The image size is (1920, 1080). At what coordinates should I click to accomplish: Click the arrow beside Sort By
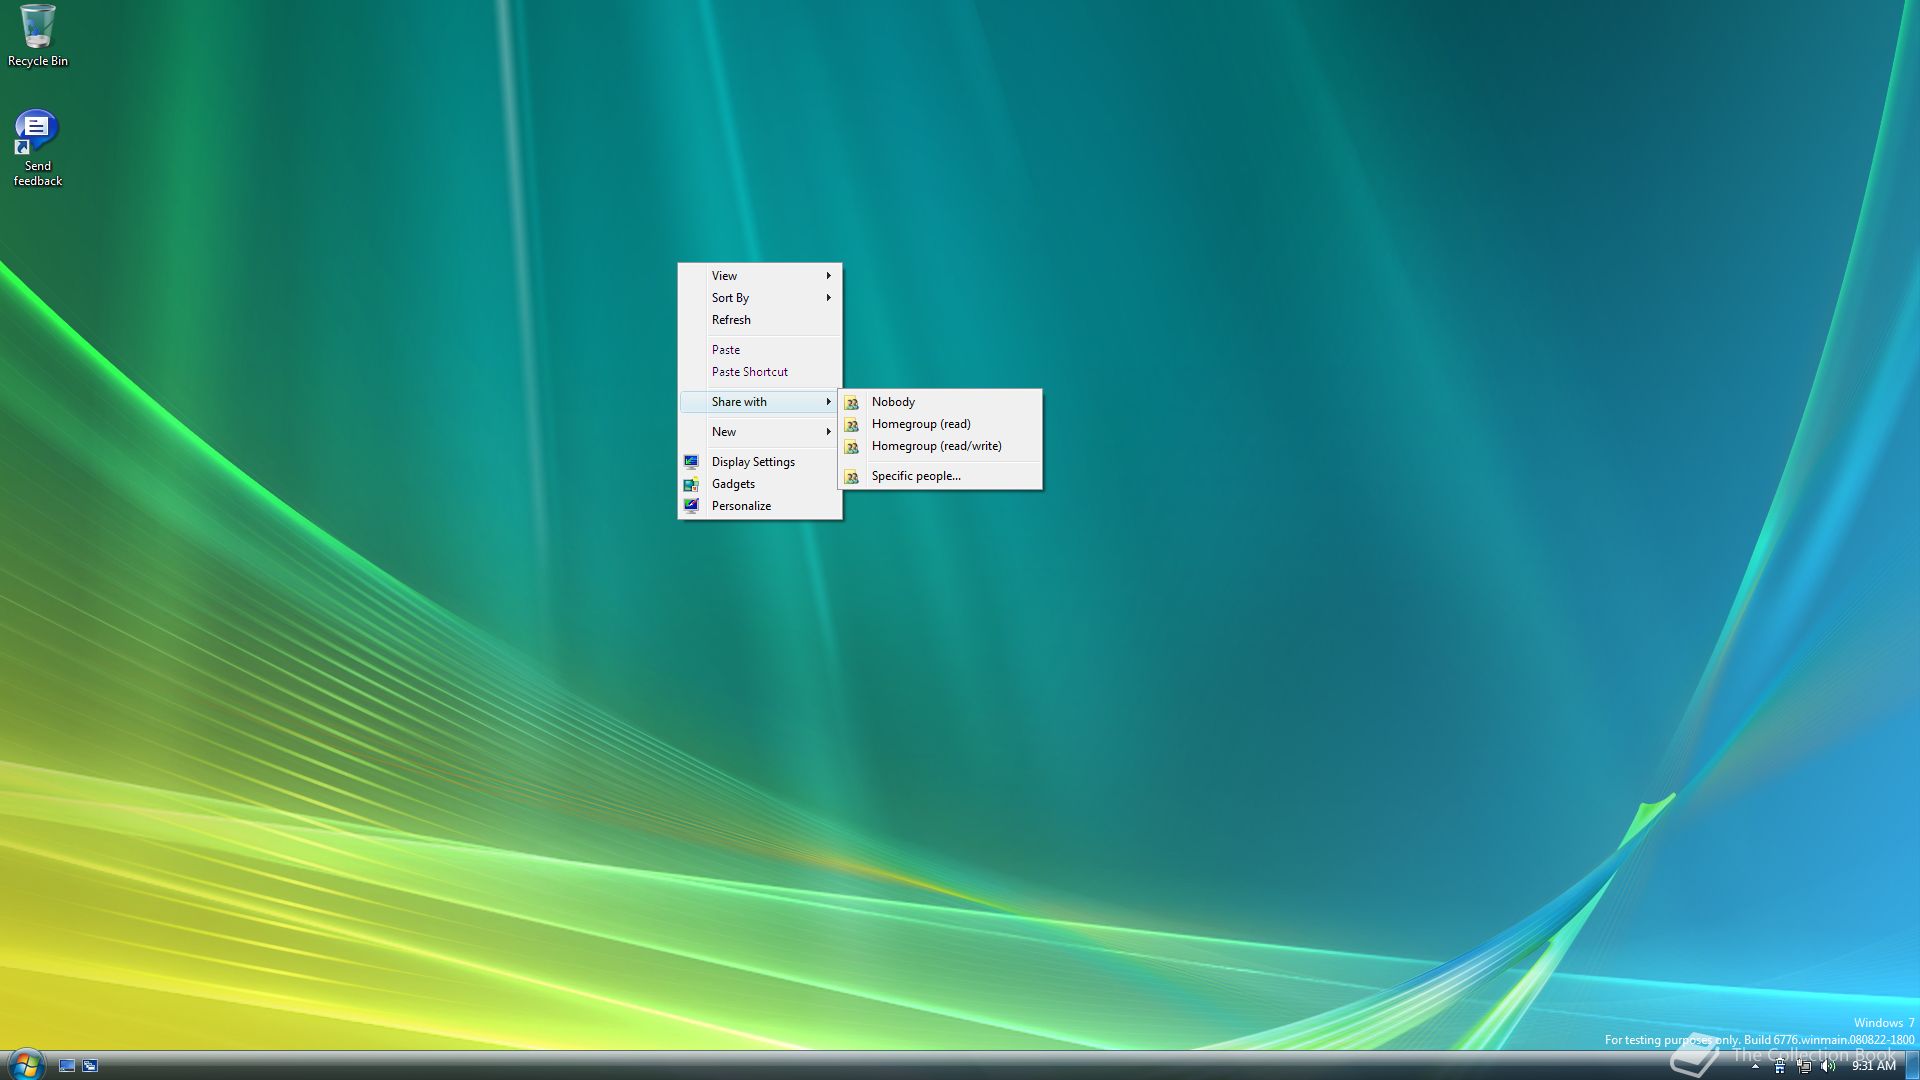(x=828, y=298)
